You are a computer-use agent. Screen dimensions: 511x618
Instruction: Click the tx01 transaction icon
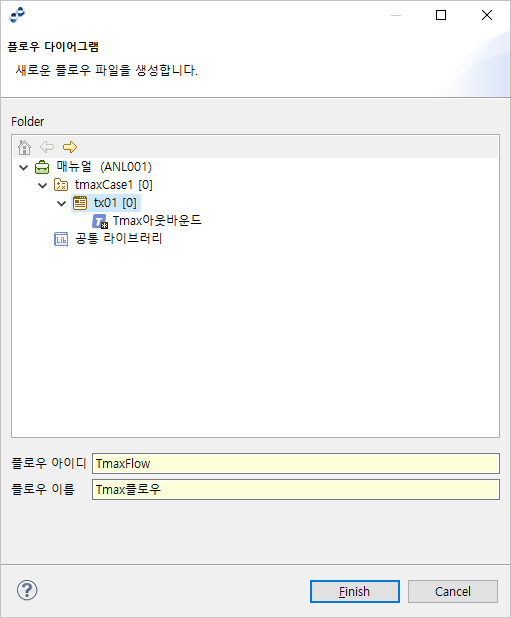80,203
